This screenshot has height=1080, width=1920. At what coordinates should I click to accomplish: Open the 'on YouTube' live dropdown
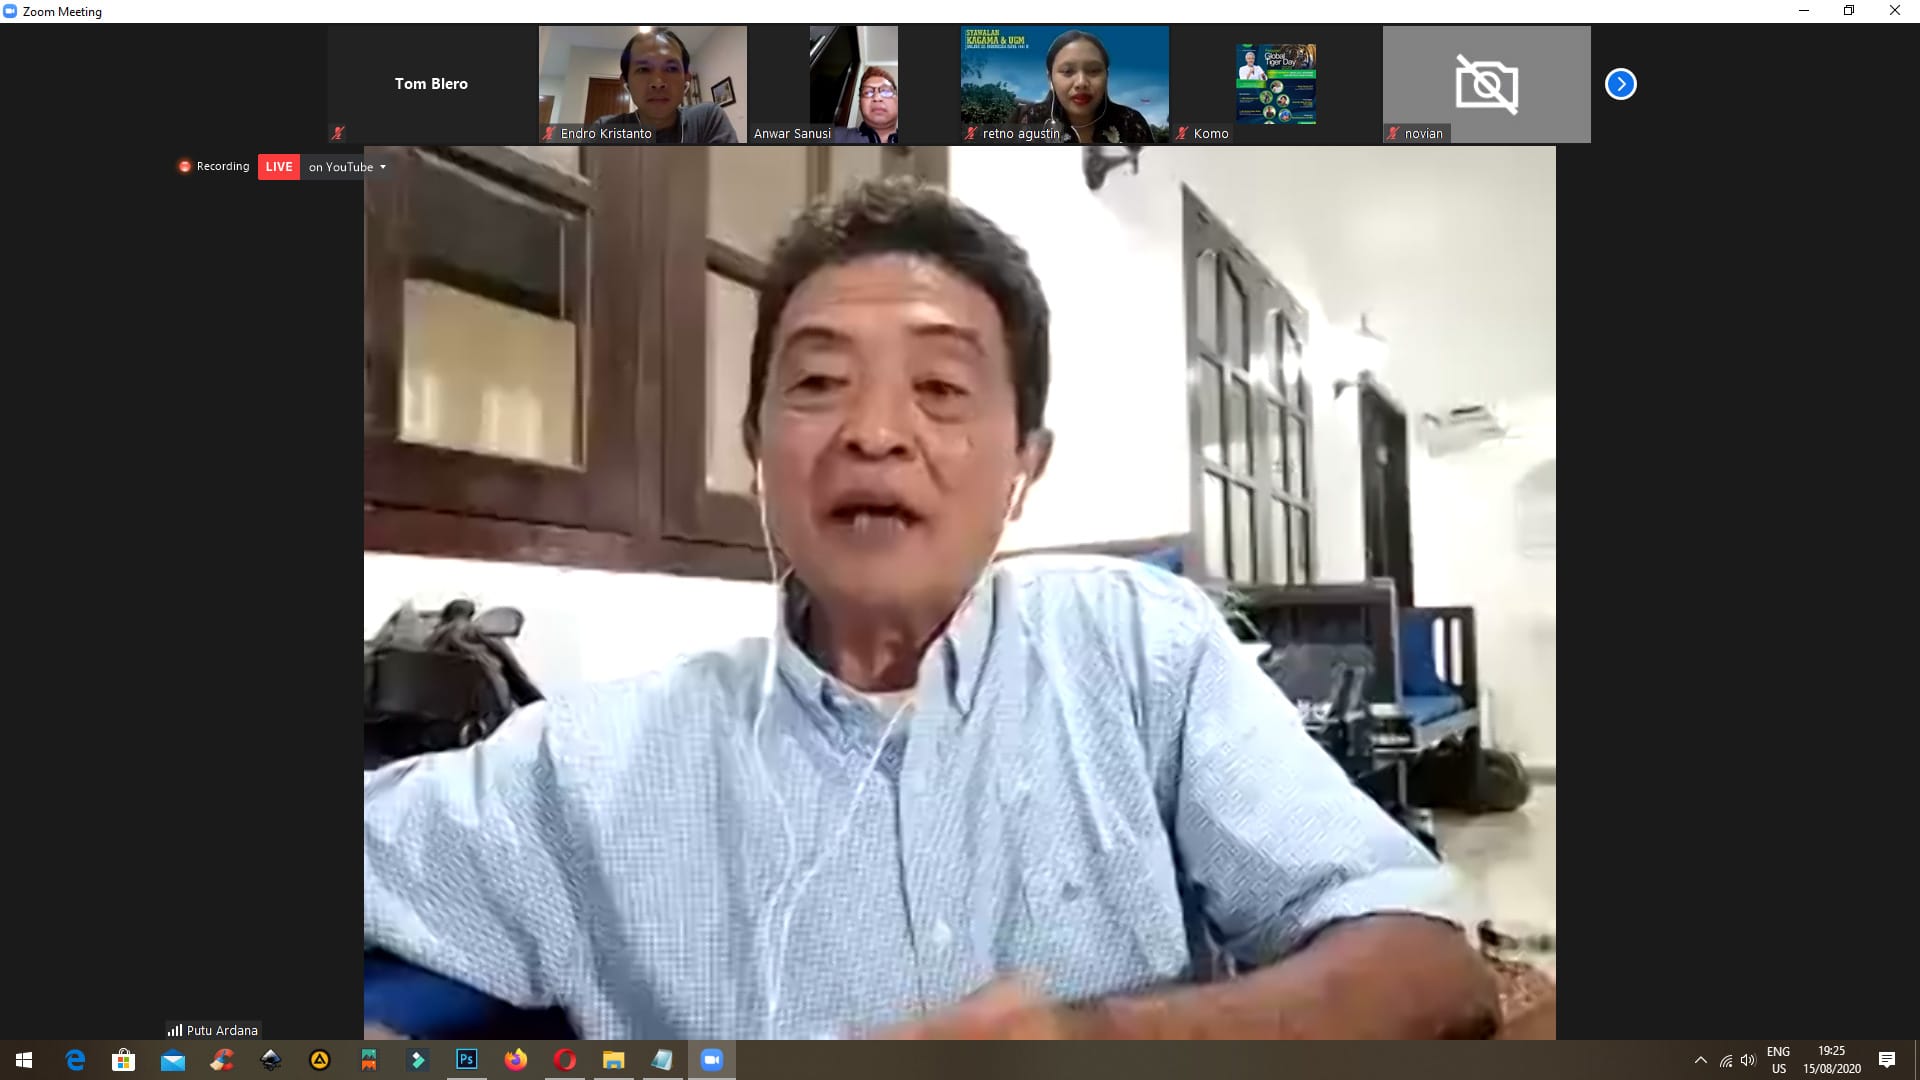(x=347, y=167)
